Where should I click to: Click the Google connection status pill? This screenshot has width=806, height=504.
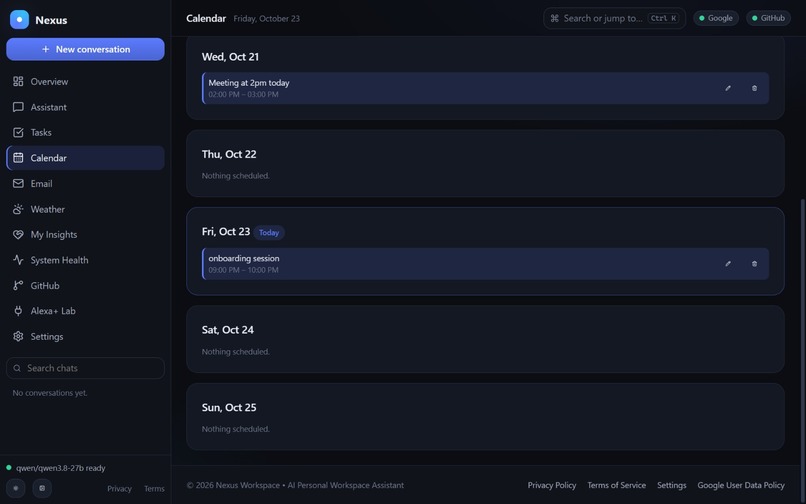coord(716,18)
